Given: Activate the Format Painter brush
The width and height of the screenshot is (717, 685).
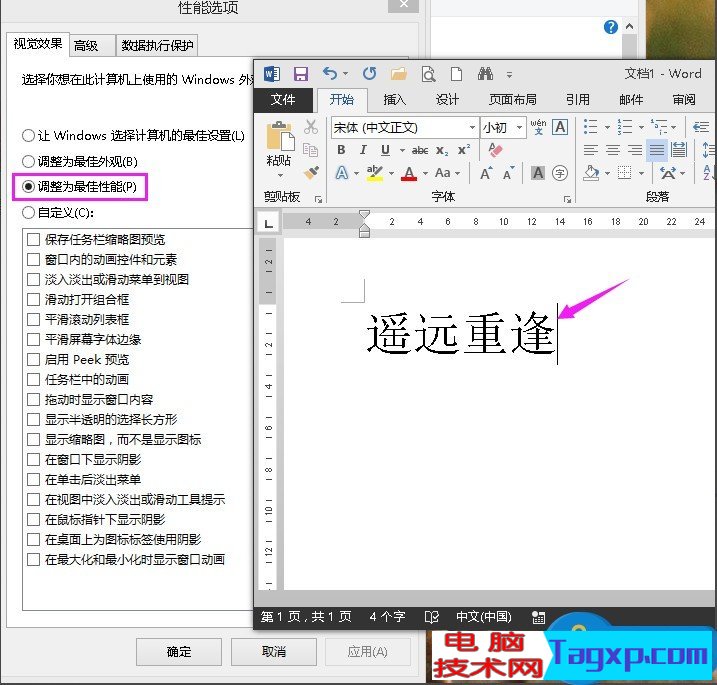Looking at the screenshot, I should [311, 173].
